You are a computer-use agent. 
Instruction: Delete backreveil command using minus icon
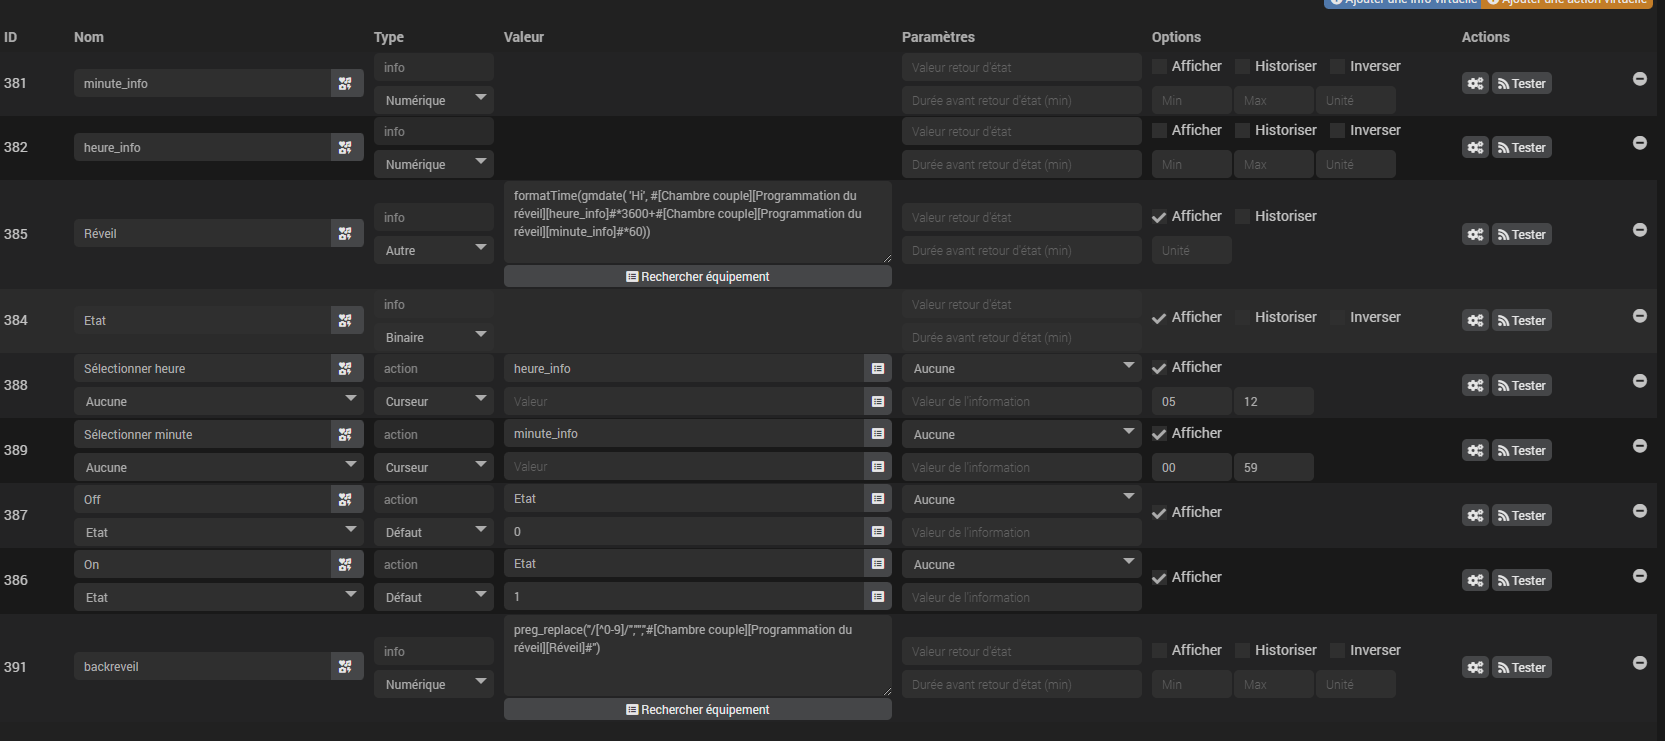point(1640,663)
